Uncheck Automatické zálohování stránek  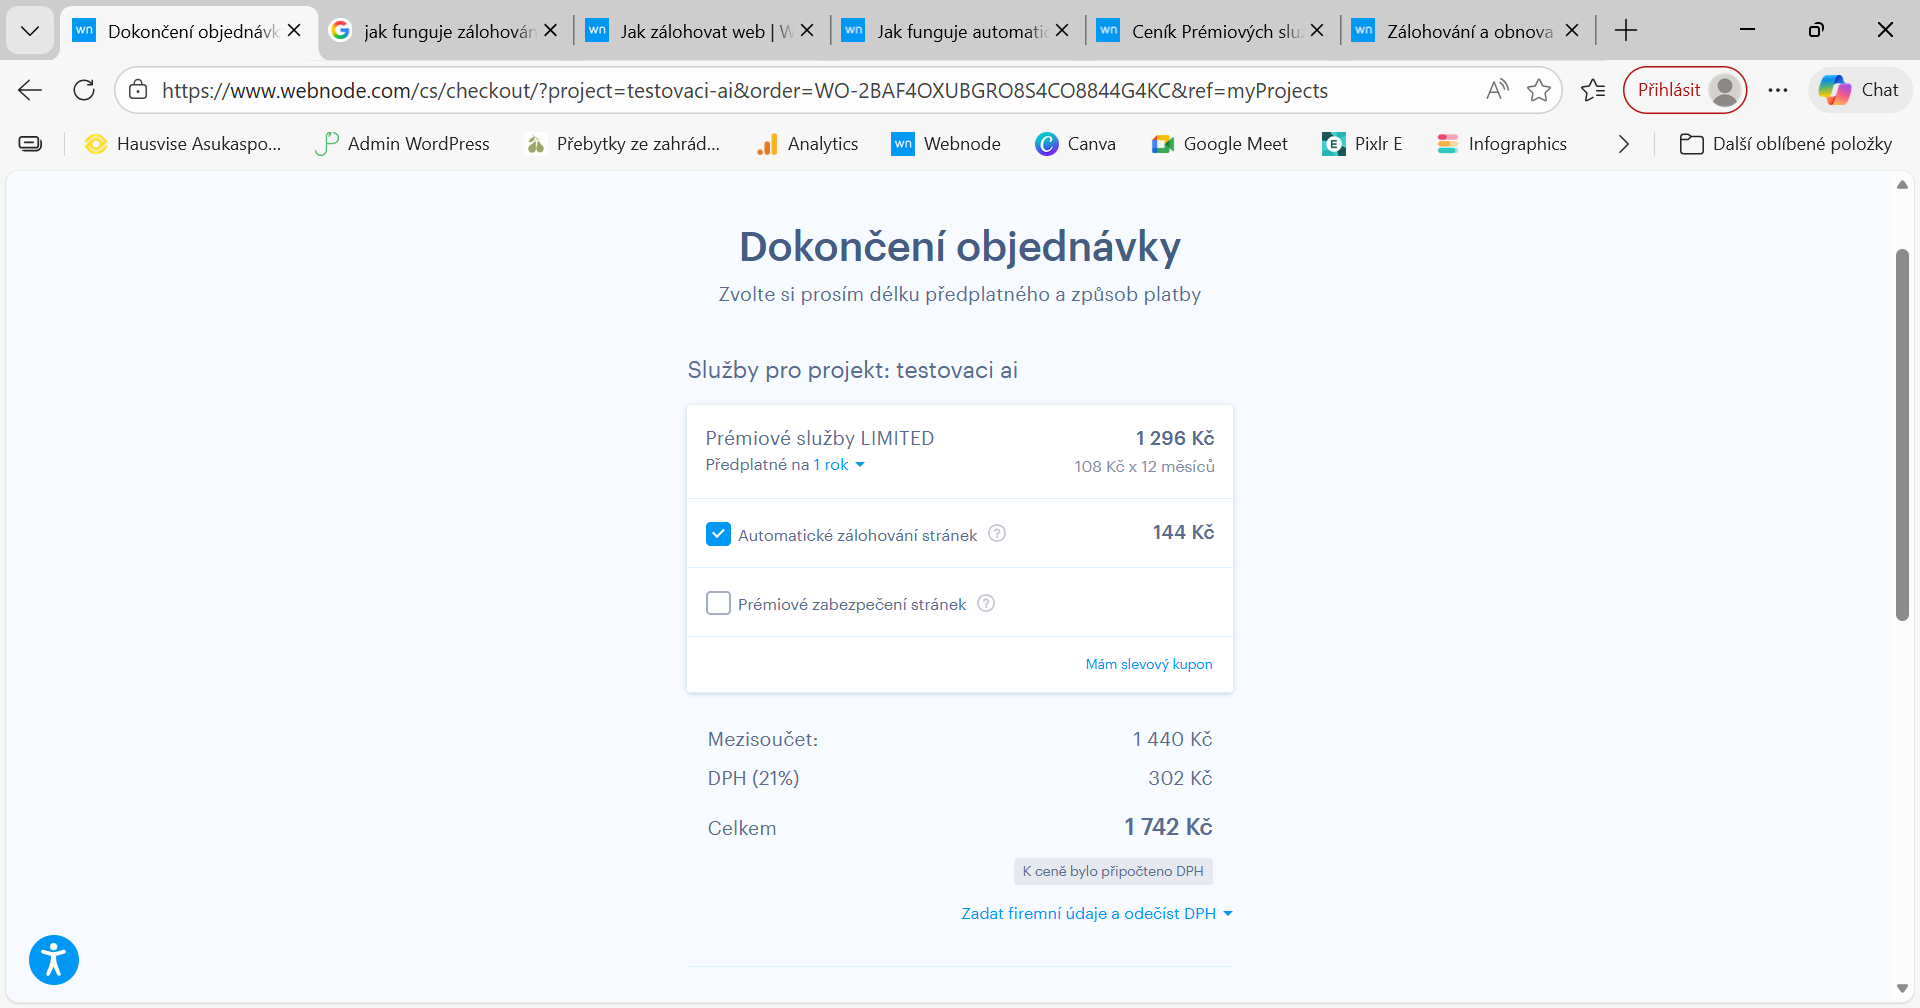point(718,533)
